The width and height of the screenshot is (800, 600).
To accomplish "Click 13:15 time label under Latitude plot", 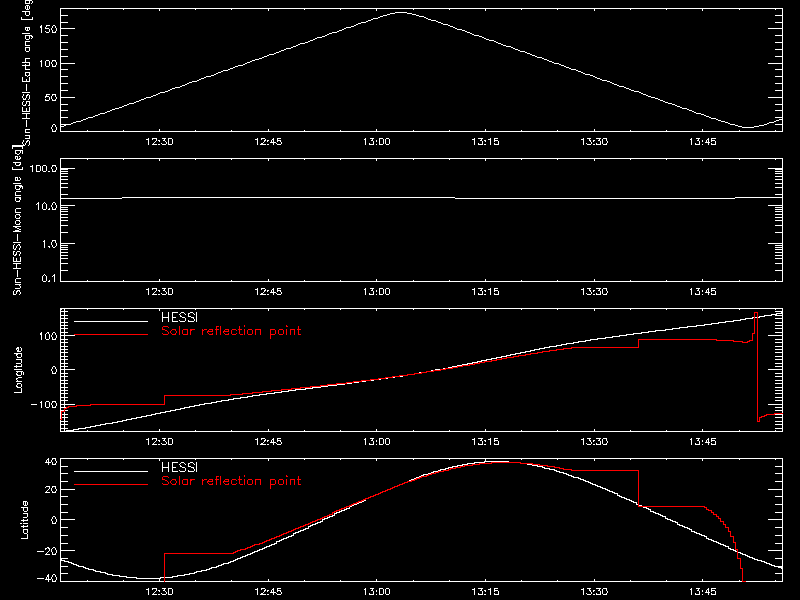I will click(x=485, y=592).
